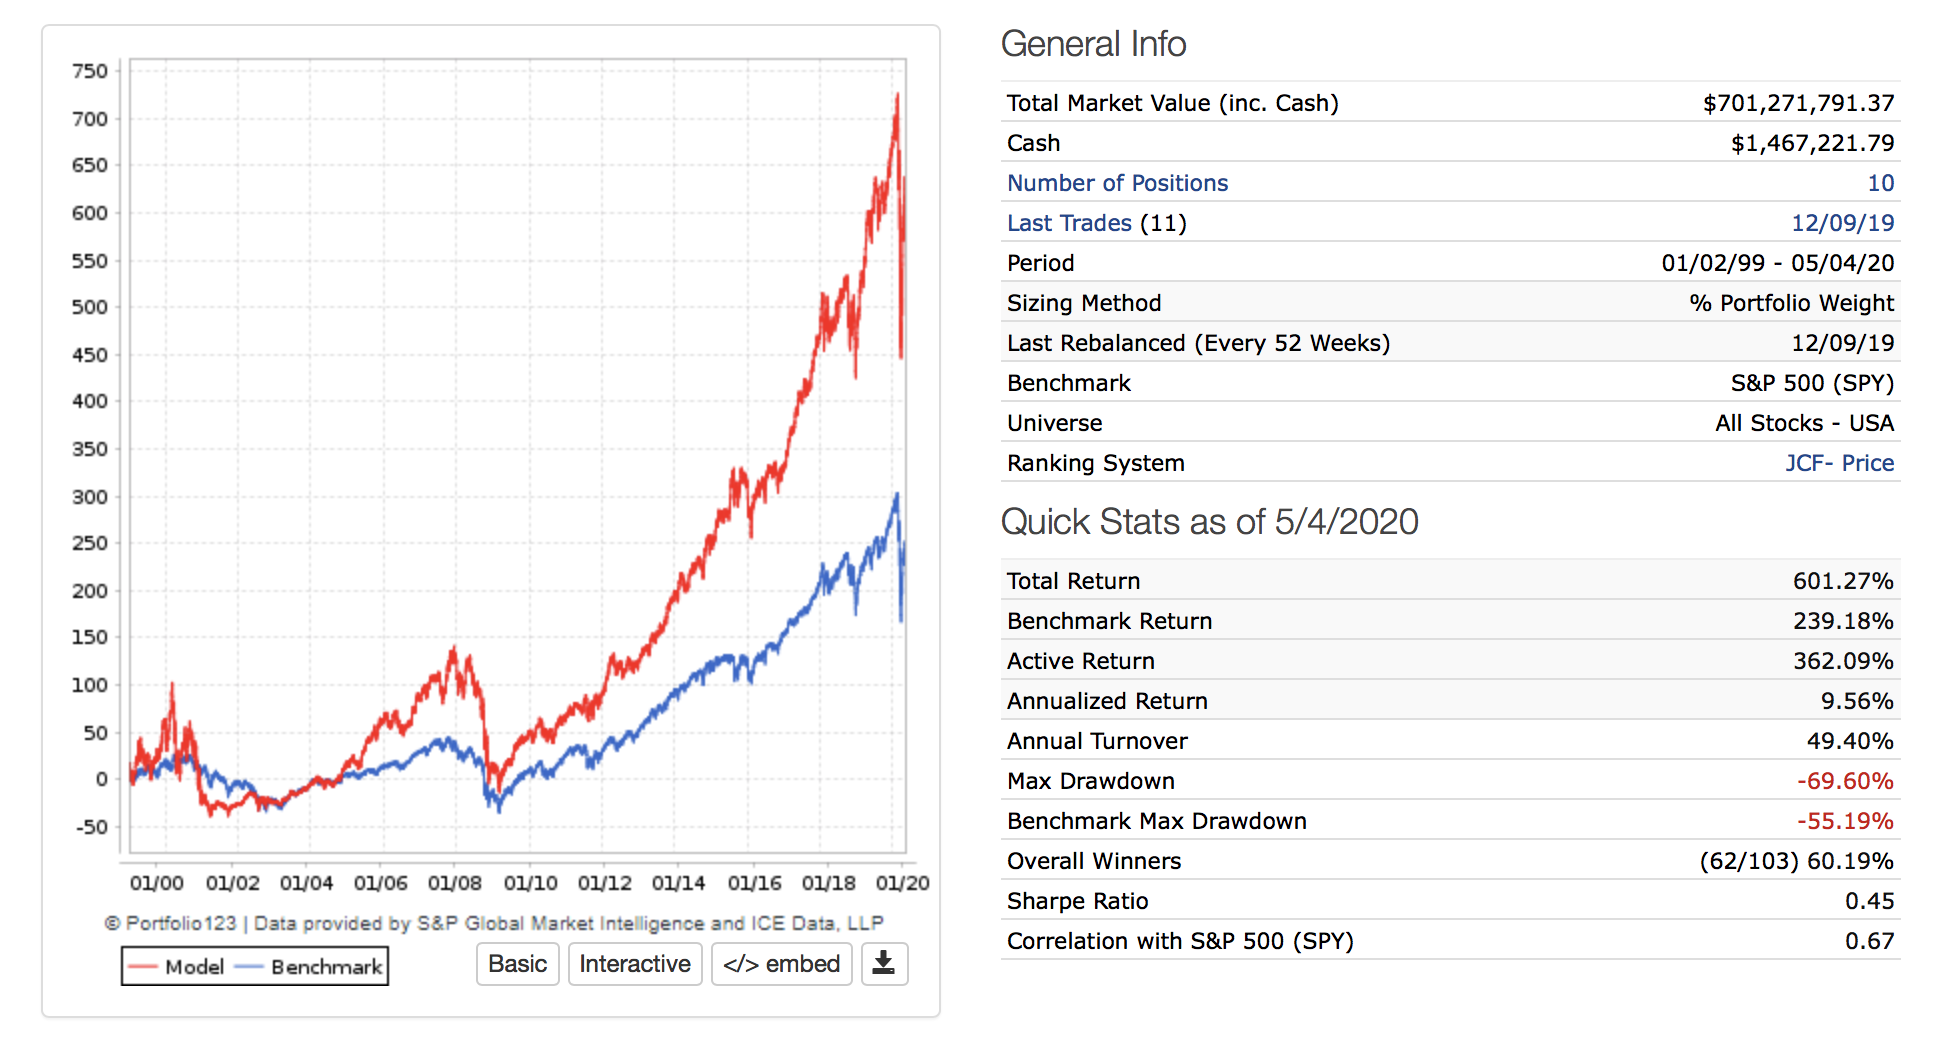This screenshot has height=1048, width=1950.
Task: Switch chart to Basic view
Action: tap(517, 964)
